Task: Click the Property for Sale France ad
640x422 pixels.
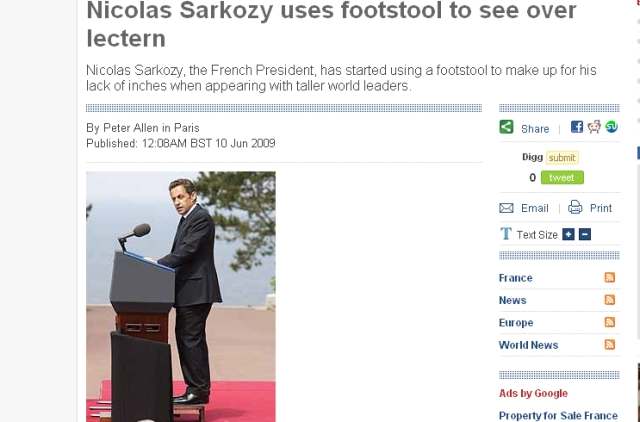Action: (557, 415)
